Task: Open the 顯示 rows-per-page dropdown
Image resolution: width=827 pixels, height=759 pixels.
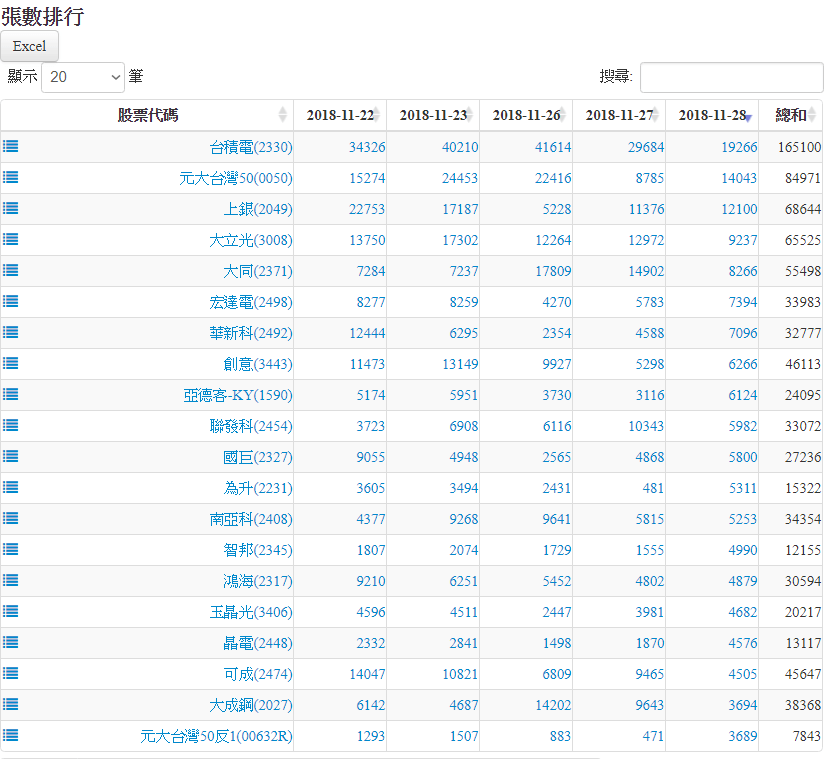Action: [x=83, y=77]
